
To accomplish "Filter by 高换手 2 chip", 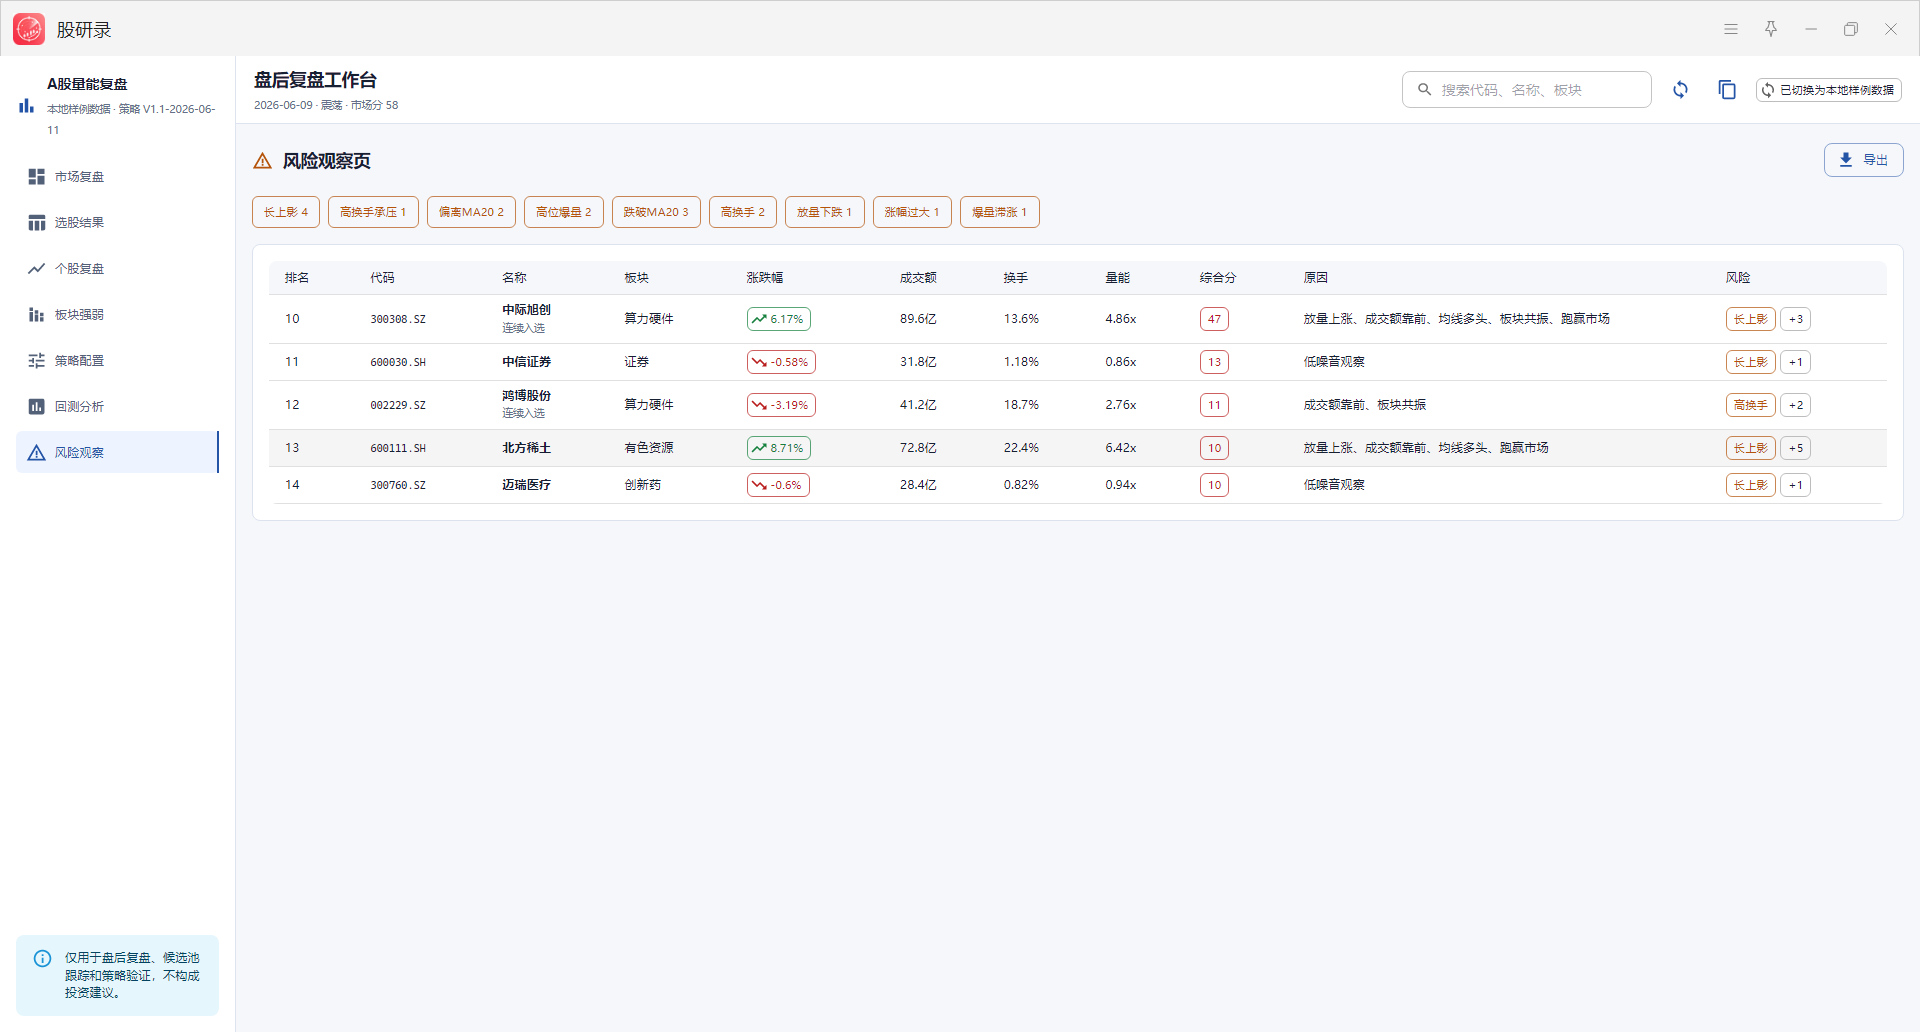I will [x=743, y=212].
